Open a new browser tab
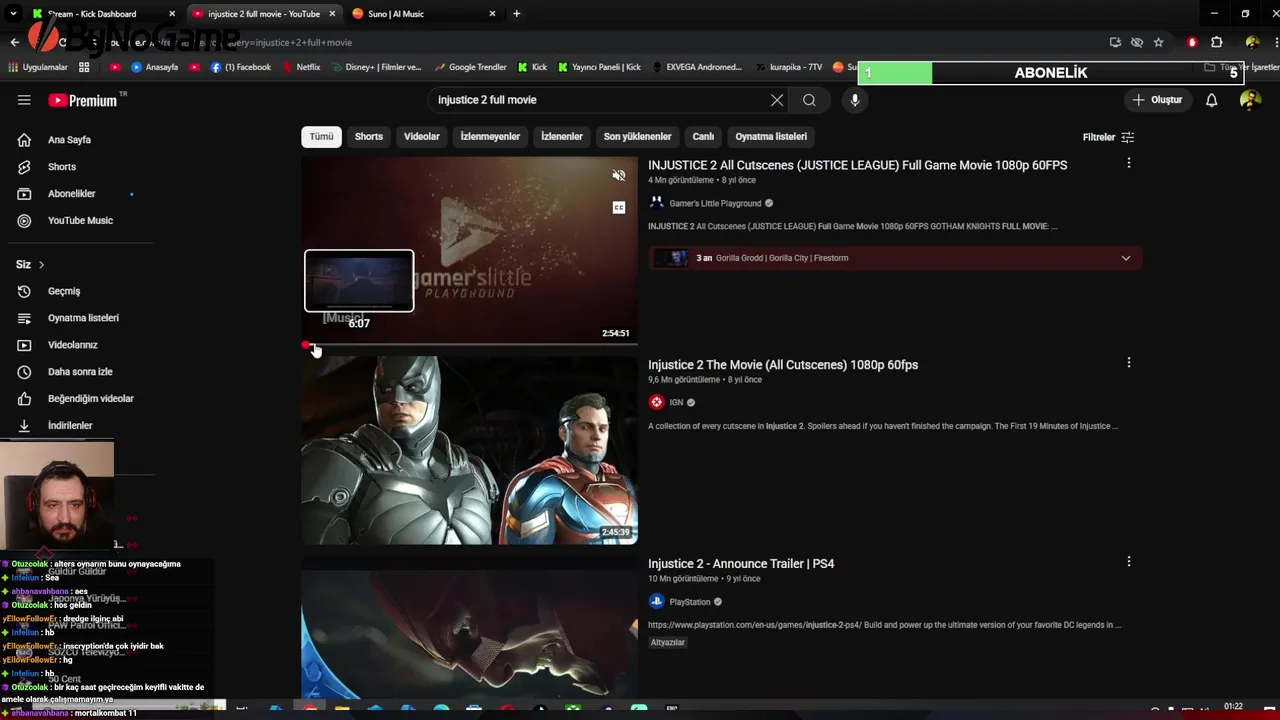This screenshot has width=1280, height=720. (x=516, y=14)
